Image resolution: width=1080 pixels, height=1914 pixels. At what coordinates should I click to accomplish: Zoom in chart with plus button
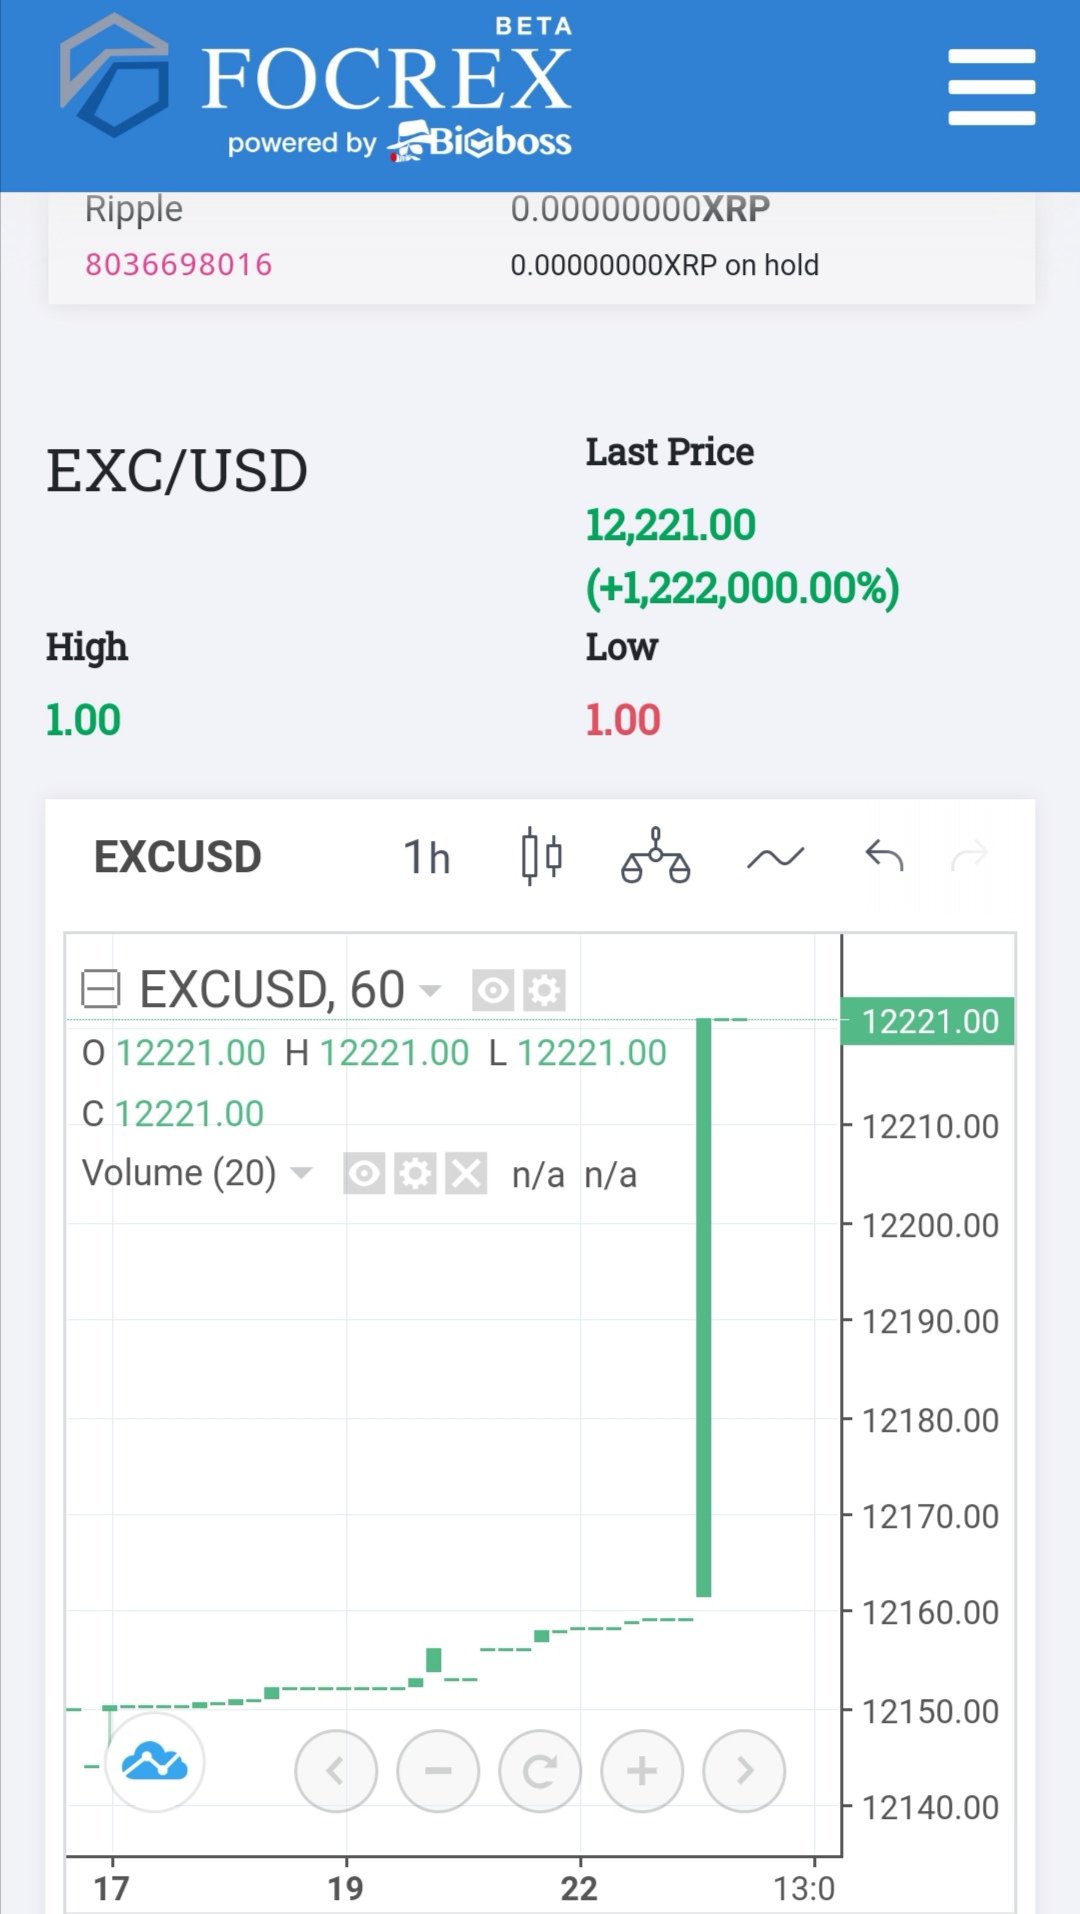point(642,1770)
